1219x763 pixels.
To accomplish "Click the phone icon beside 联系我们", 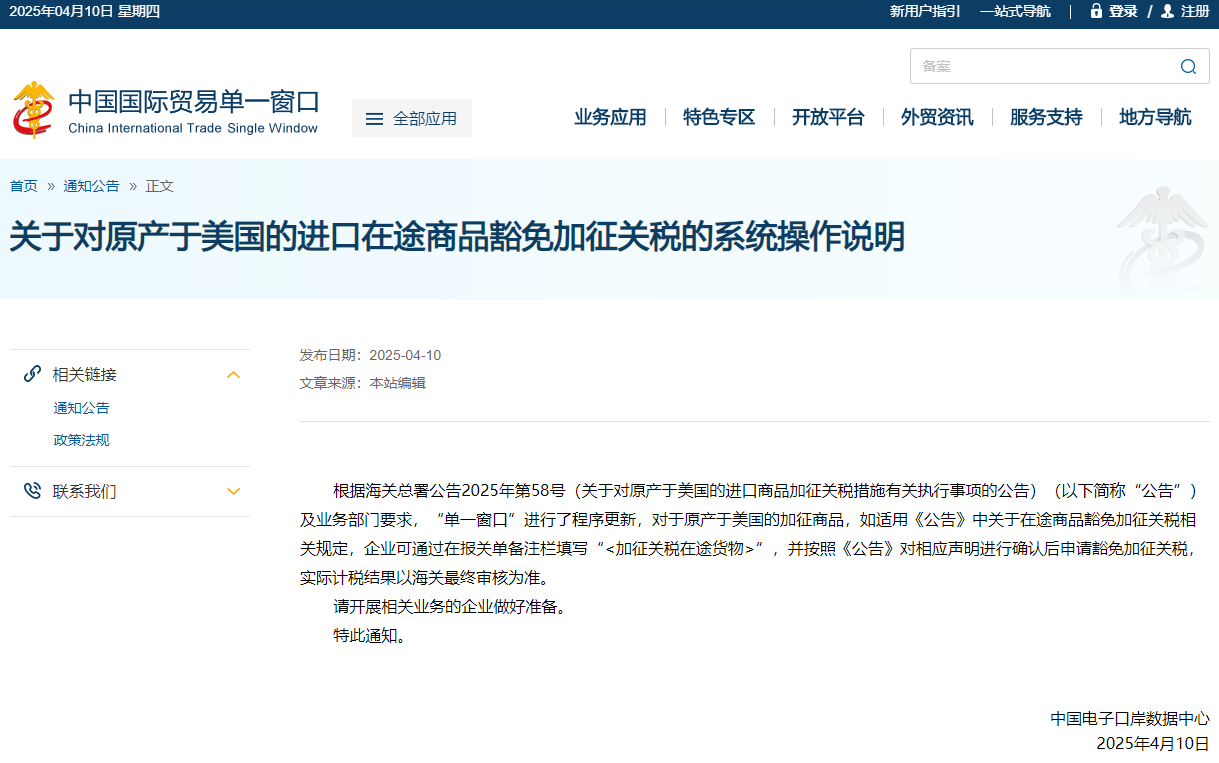I will (x=32, y=491).
